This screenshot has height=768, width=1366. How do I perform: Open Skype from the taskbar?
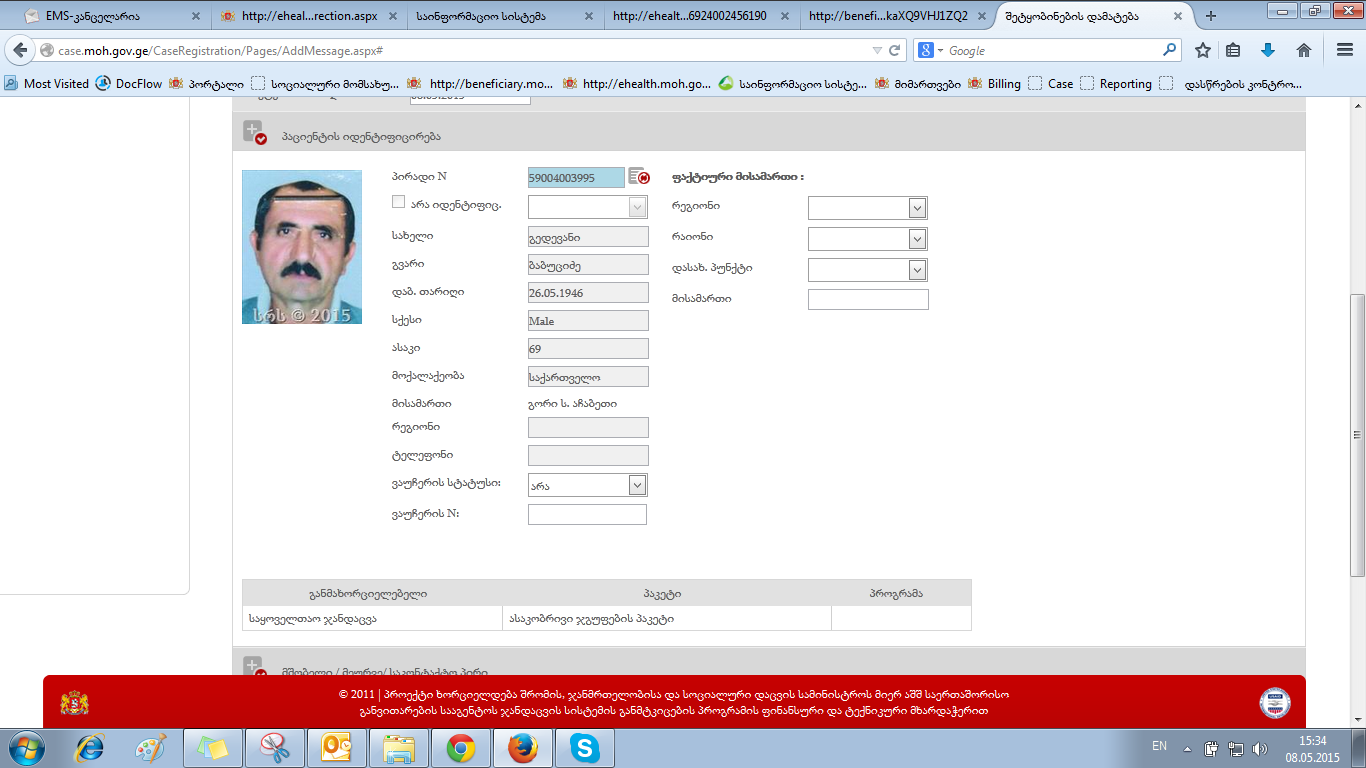(x=584, y=747)
